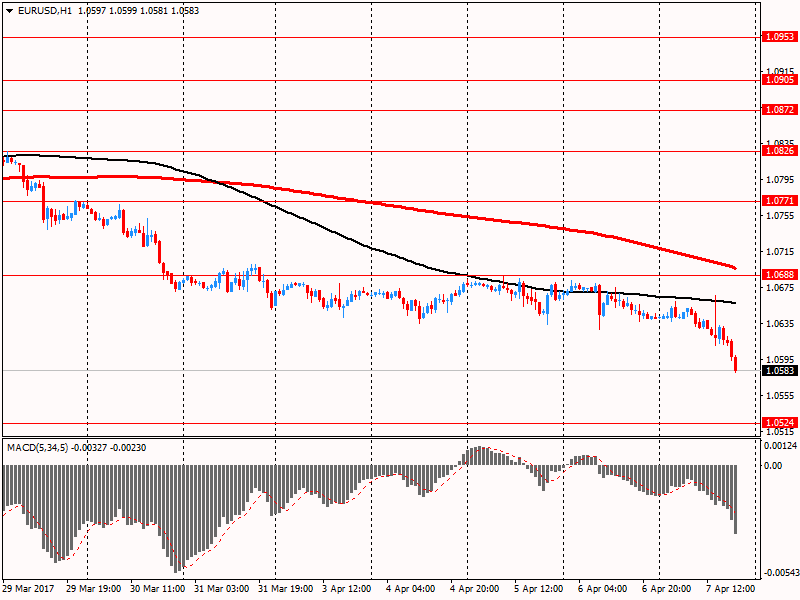Click the 30 Mar 11:00 time label
The width and height of the screenshot is (800, 600).
click(157, 589)
